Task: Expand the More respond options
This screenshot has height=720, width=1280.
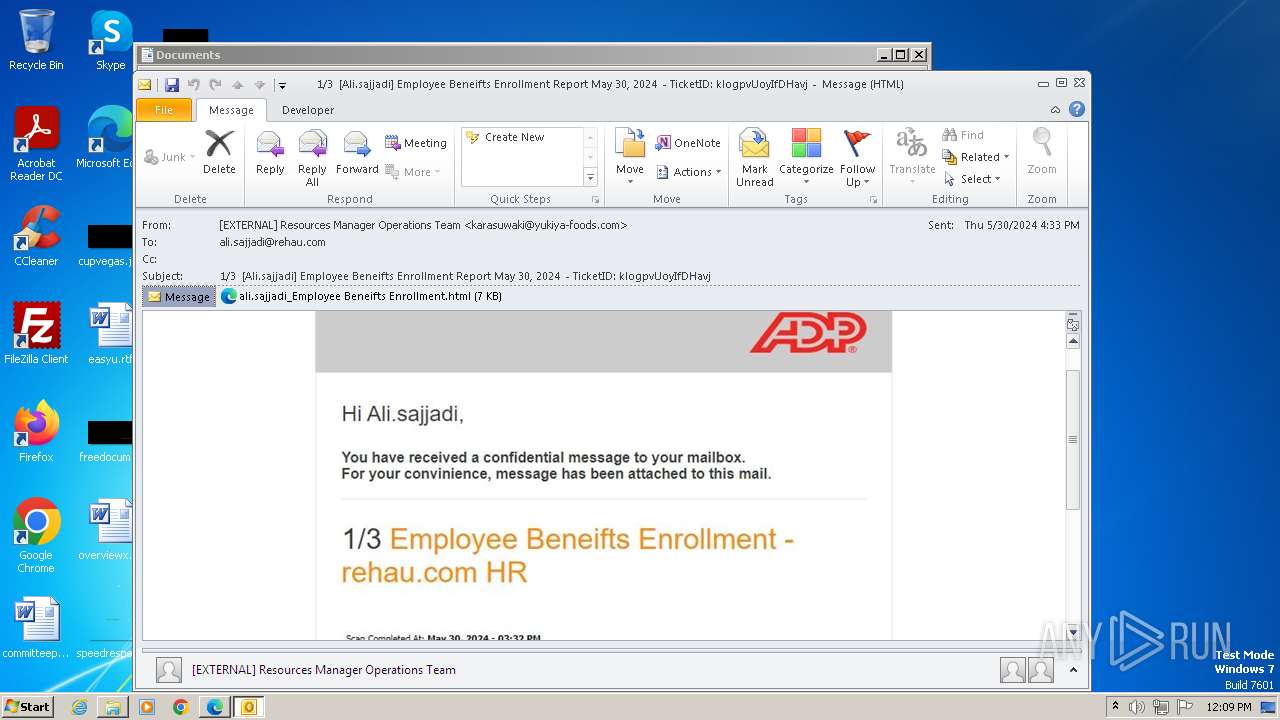Action: (413, 172)
